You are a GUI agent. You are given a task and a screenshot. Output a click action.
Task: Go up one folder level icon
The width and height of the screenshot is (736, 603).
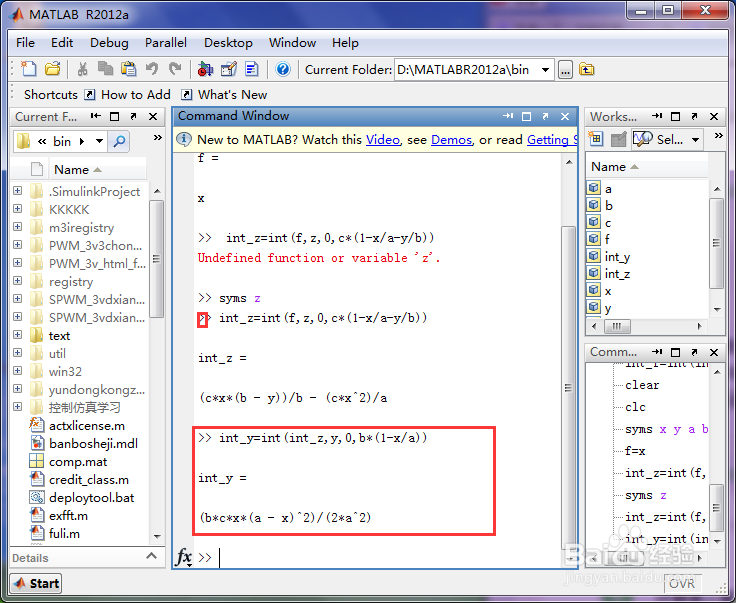tap(587, 70)
